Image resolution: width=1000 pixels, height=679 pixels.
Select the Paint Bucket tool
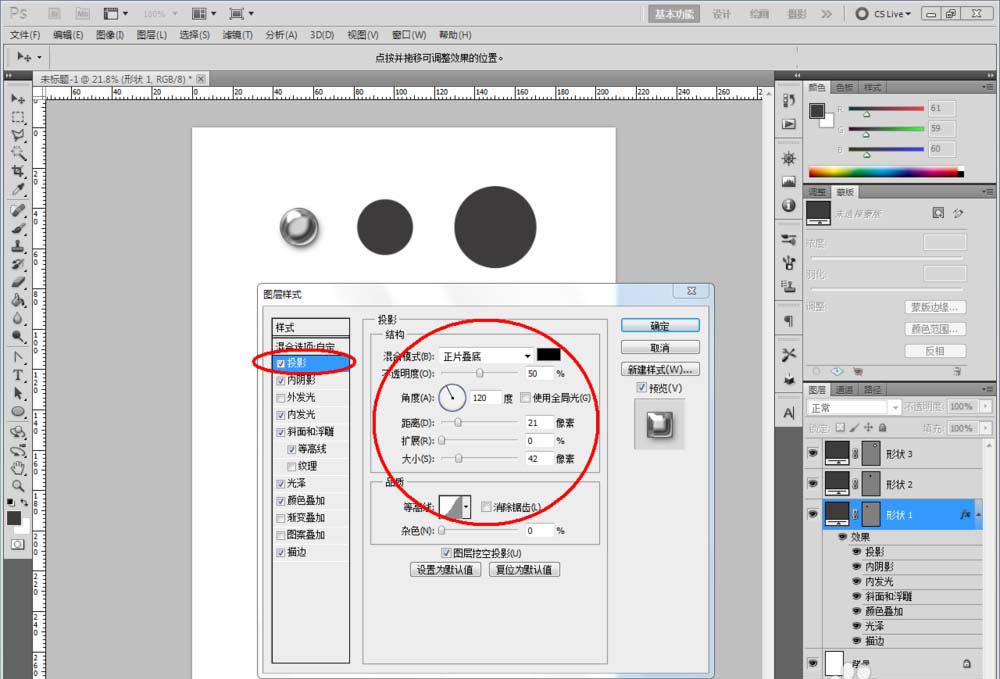[x=18, y=300]
